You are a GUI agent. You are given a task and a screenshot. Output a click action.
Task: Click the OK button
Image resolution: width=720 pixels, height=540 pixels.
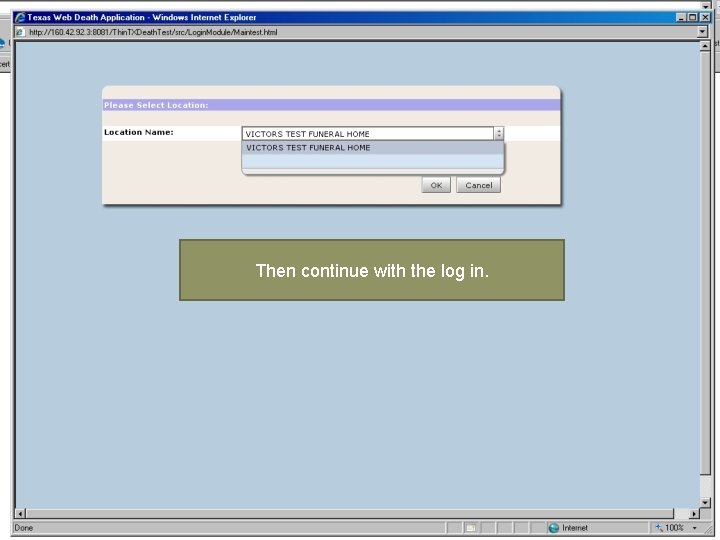tap(436, 185)
